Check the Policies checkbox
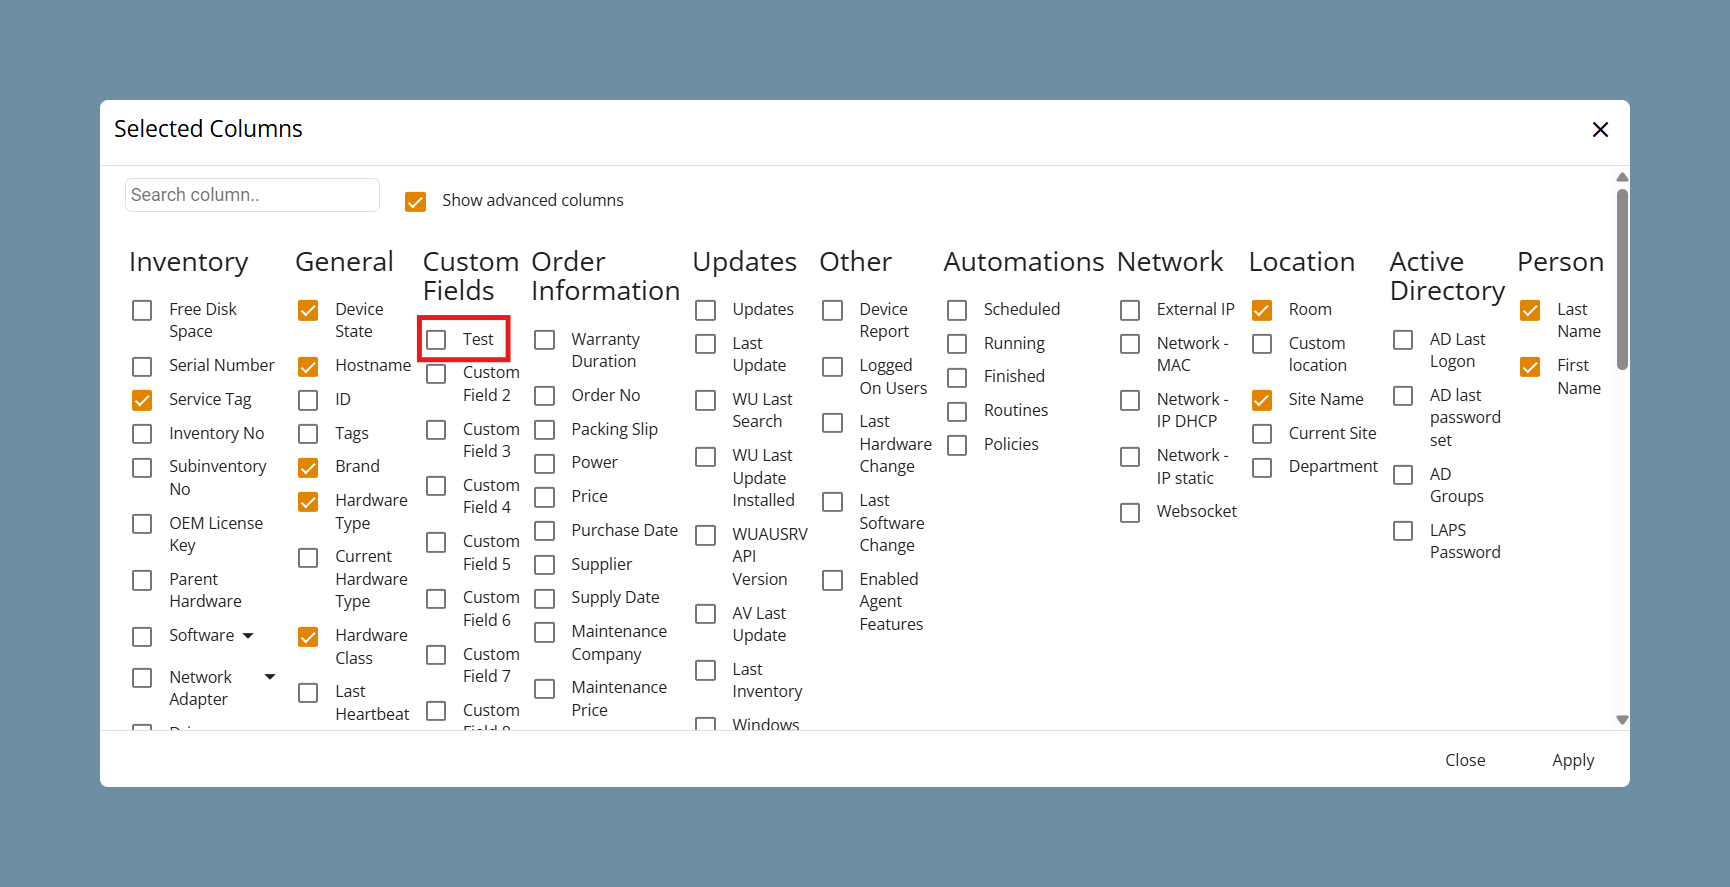The image size is (1730, 887). [957, 445]
